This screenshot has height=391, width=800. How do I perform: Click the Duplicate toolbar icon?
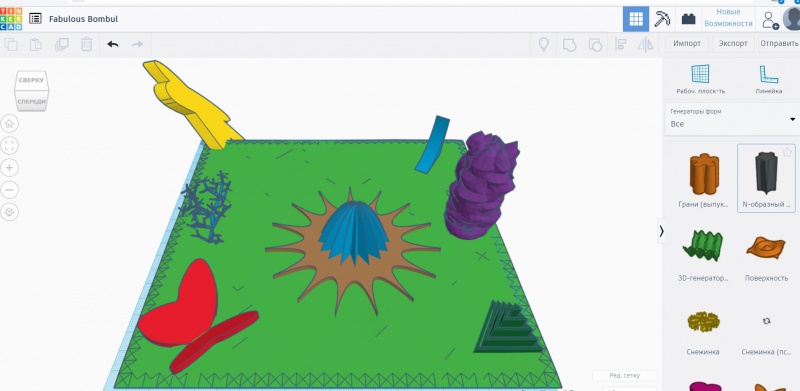[61, 44]
